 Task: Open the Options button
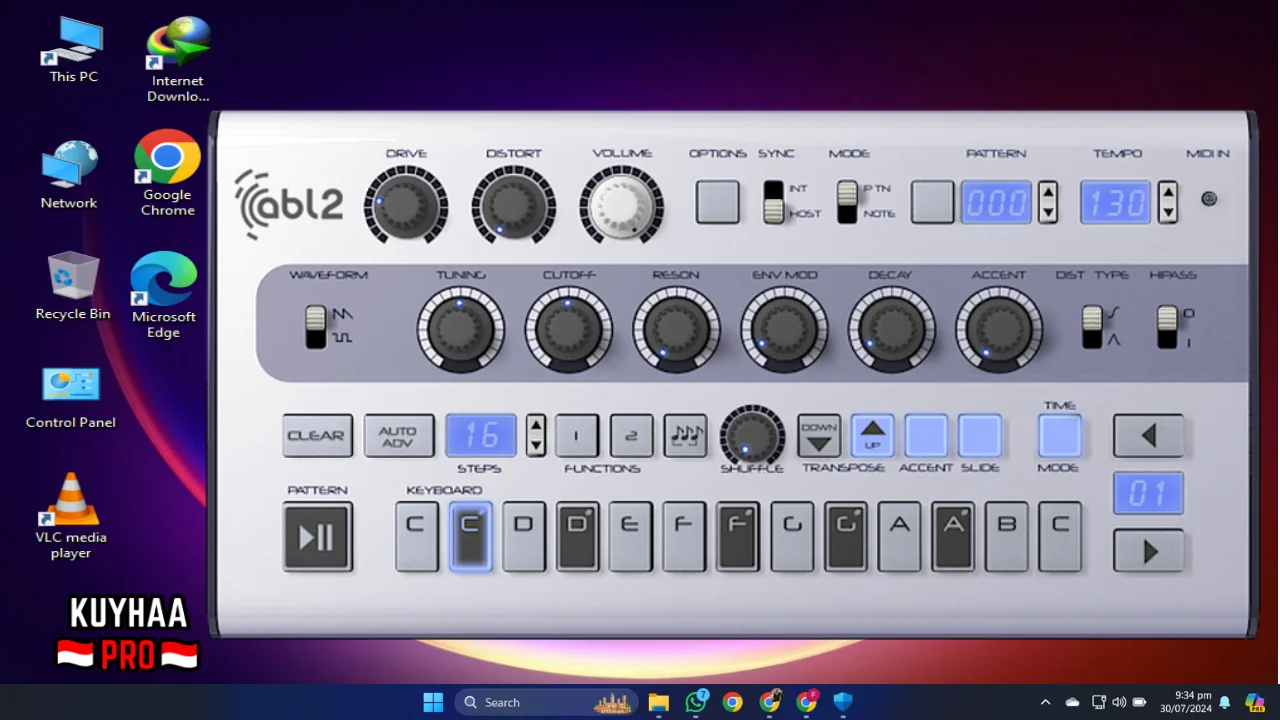(718, 202)
